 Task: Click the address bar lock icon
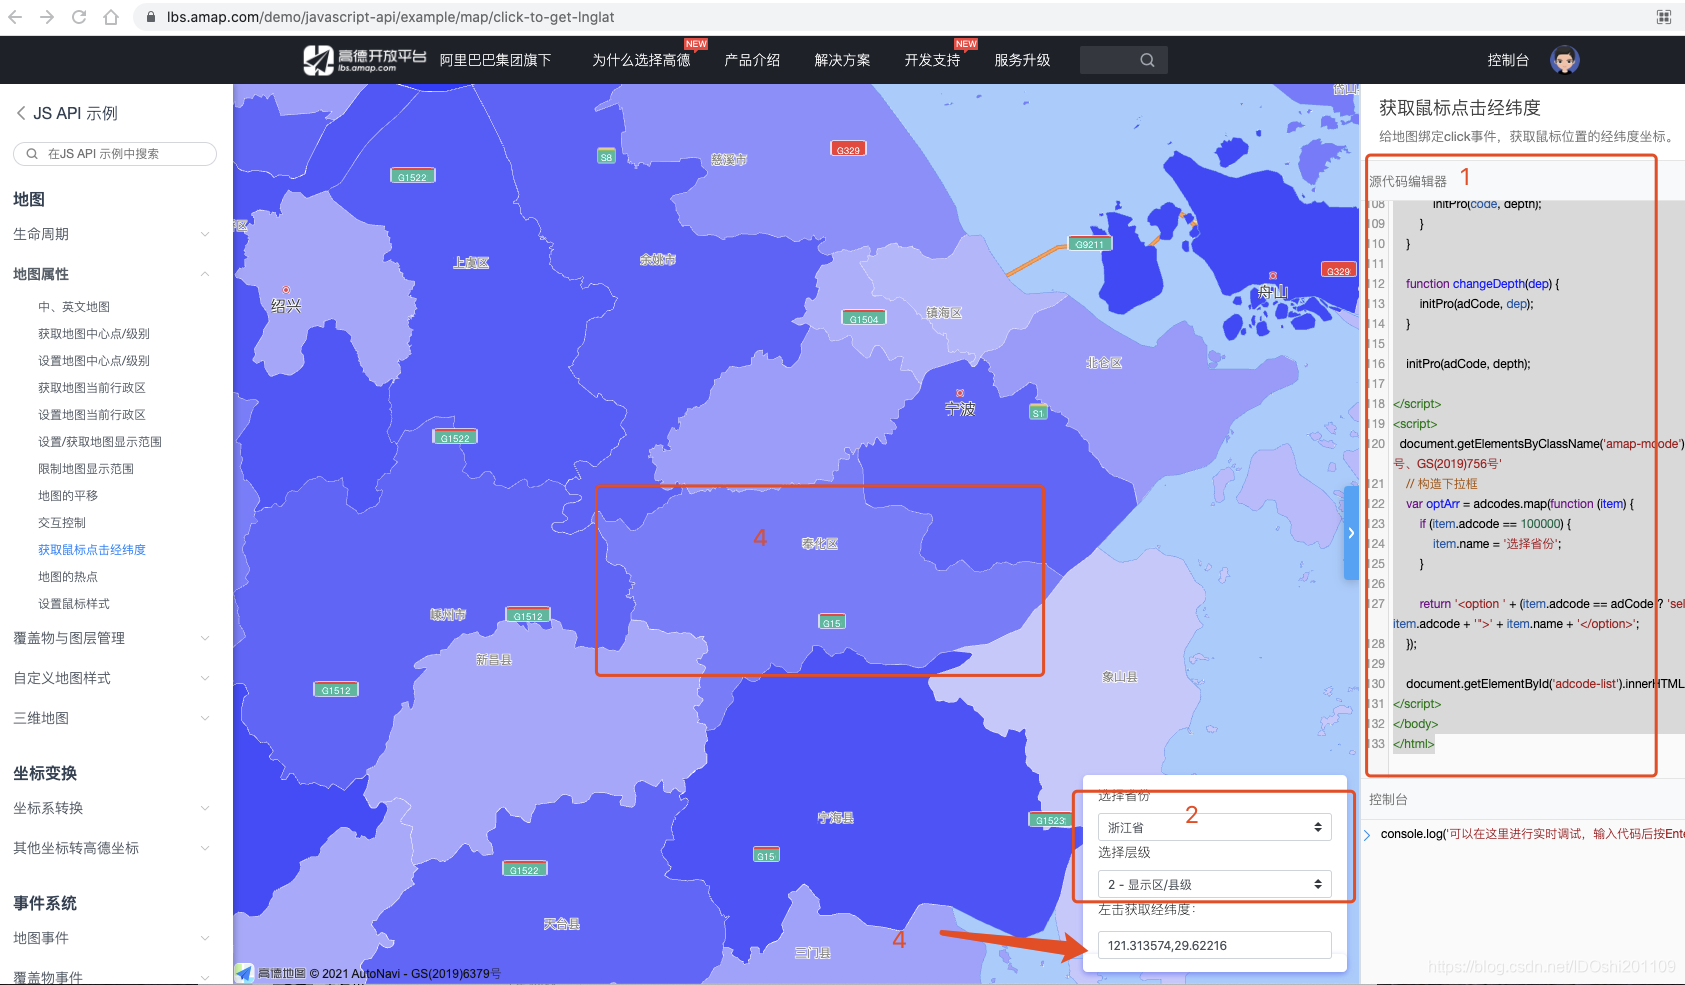coord(151,17)
